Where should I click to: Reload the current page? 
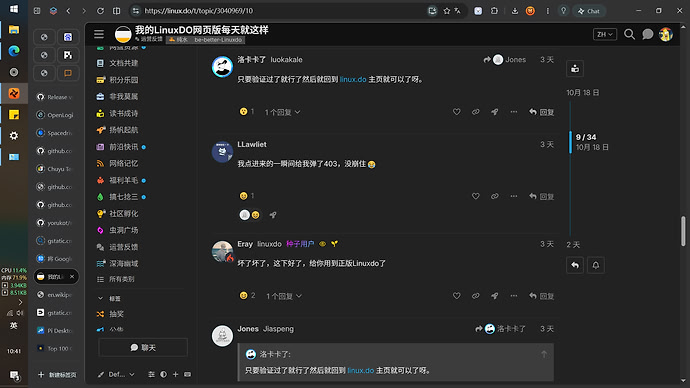coord(100,11)
